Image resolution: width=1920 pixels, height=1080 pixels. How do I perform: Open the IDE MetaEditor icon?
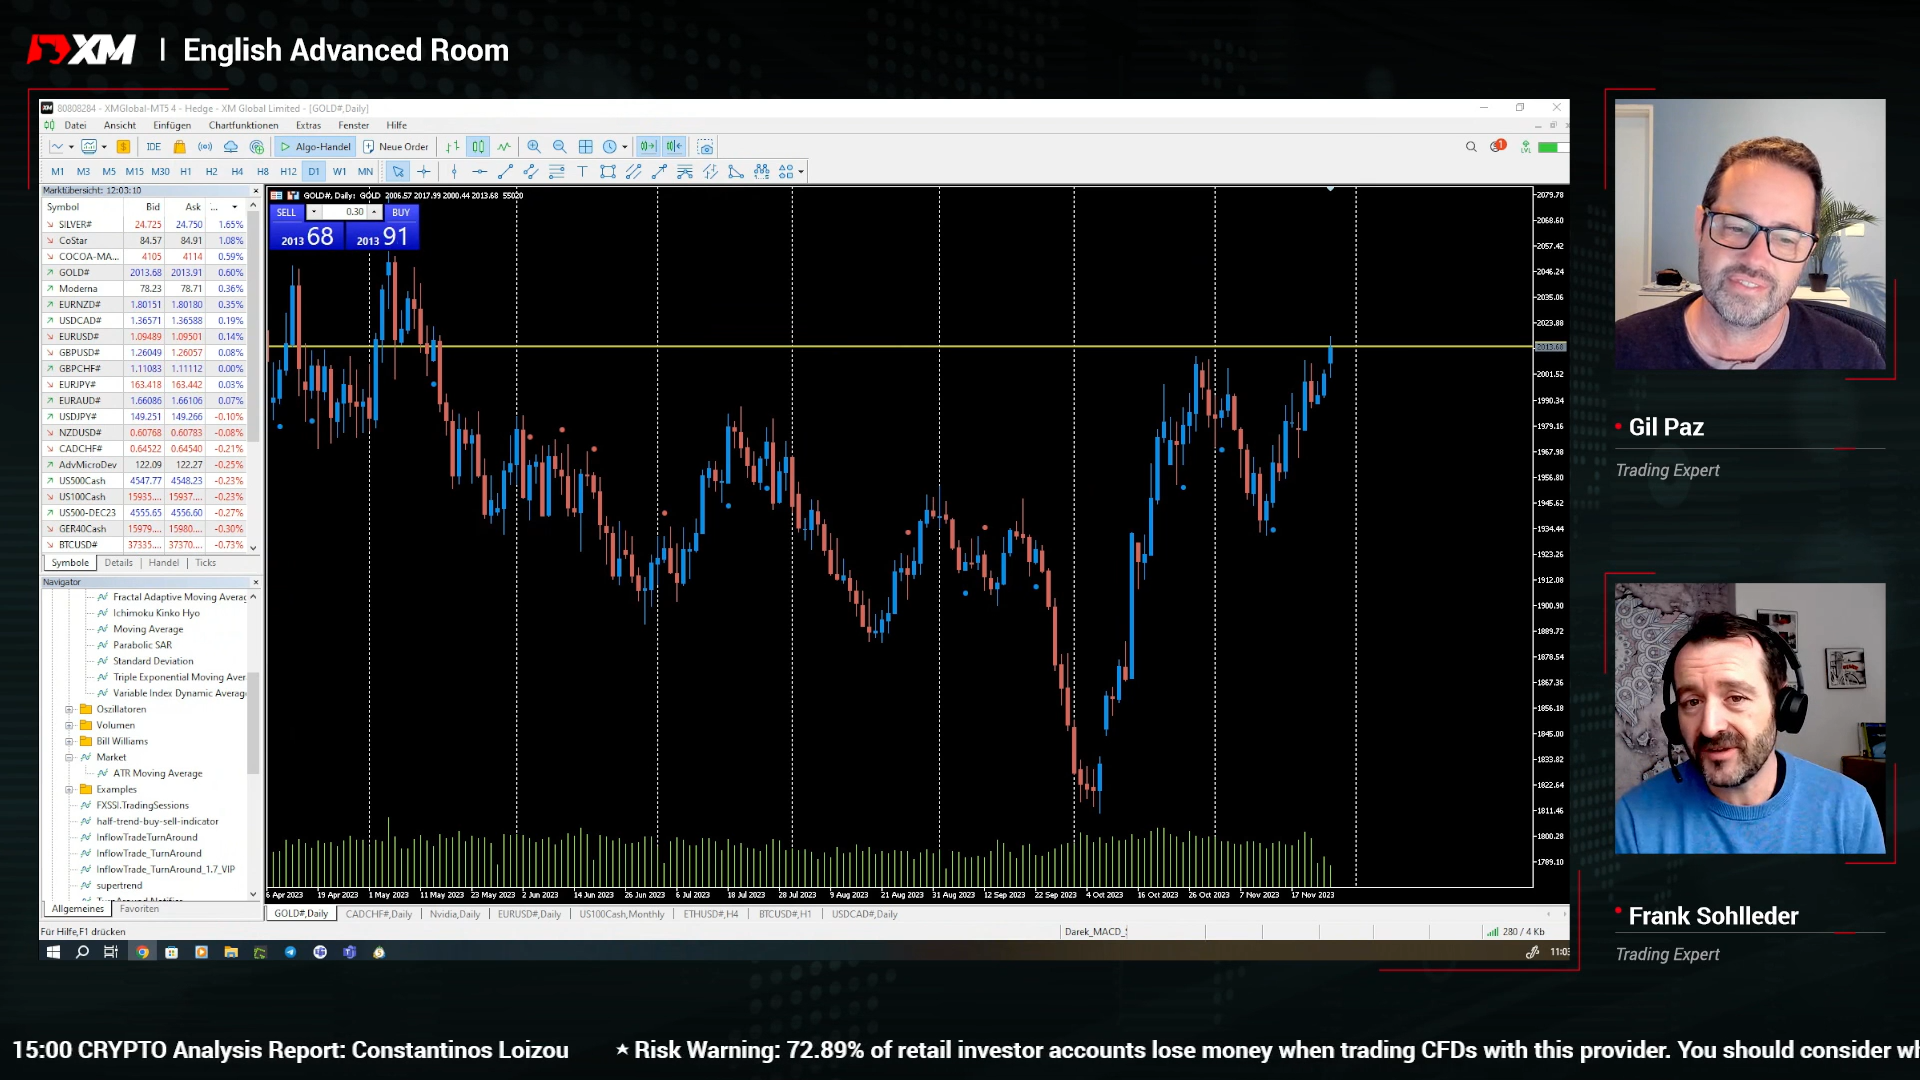pyautogui.click(x=153, y=147)
